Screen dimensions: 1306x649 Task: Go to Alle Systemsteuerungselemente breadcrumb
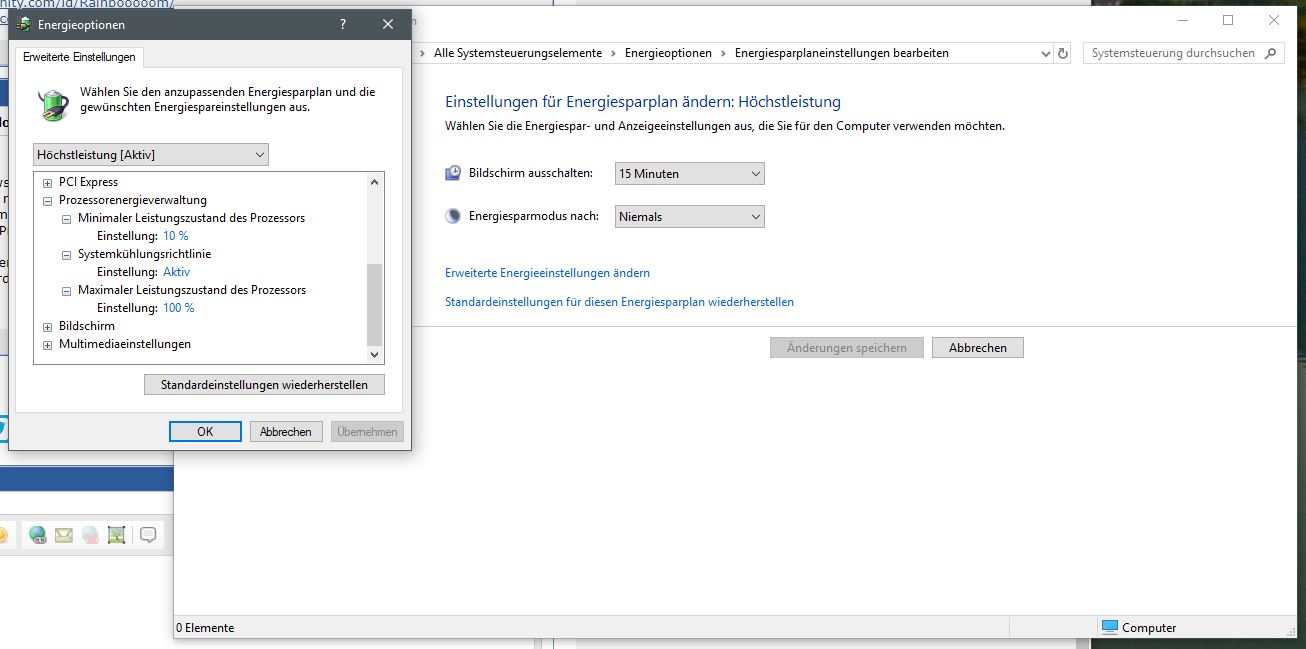click(518, 53)
